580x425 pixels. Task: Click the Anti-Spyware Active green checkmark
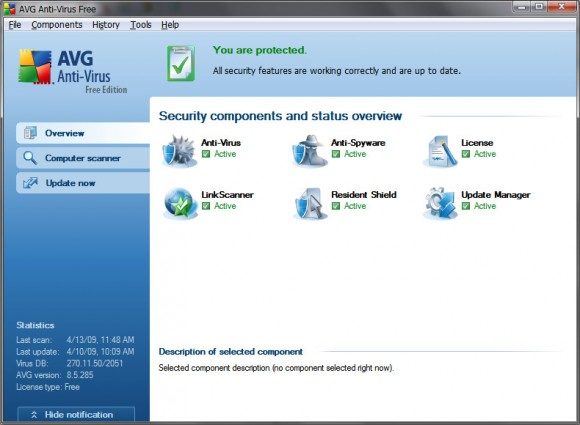click(336, 154)
